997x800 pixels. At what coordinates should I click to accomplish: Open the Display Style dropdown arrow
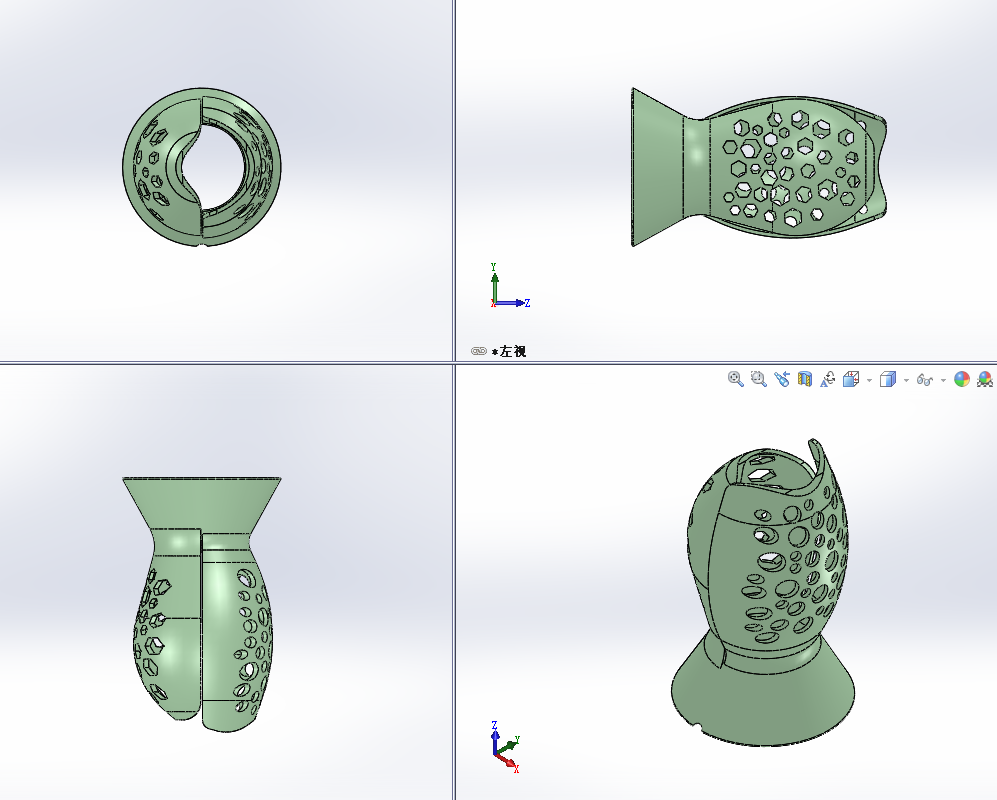click(905, 380)
